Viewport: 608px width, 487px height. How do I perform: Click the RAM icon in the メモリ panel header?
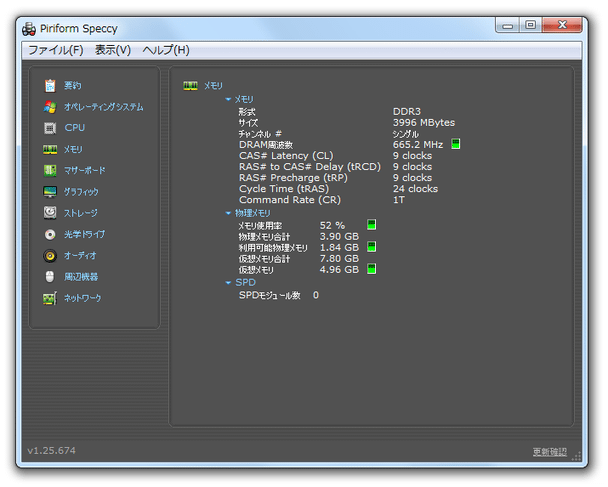pyautogui.click(x=190, y=86)
